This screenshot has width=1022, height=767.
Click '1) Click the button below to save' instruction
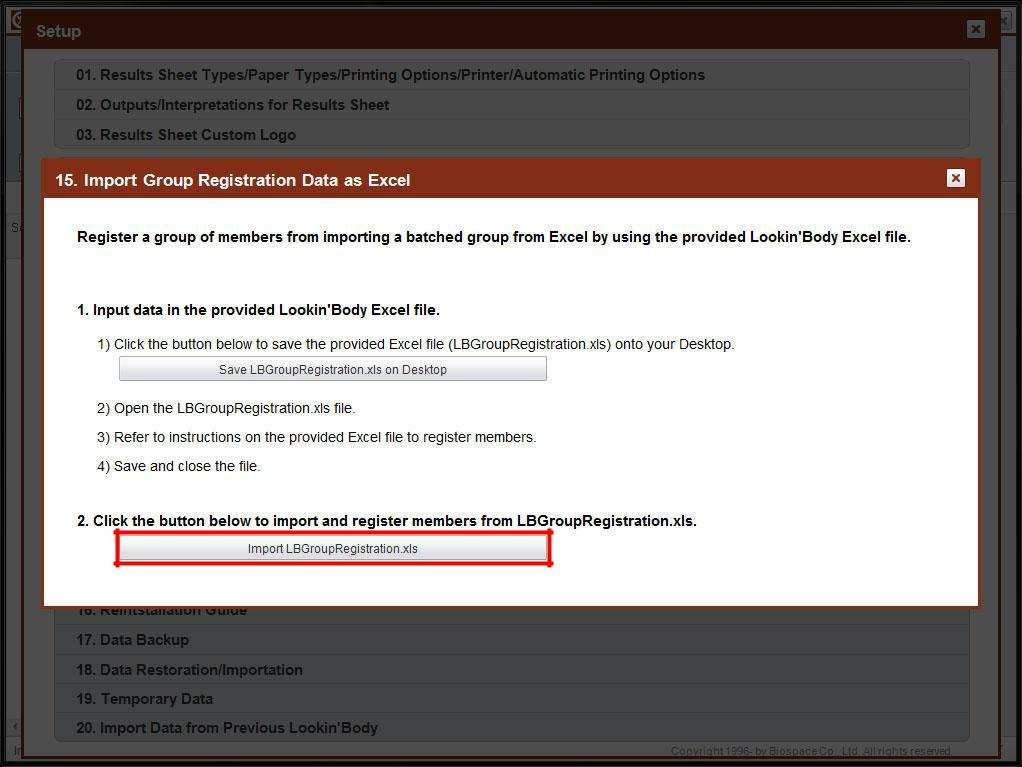coord(416,344)
